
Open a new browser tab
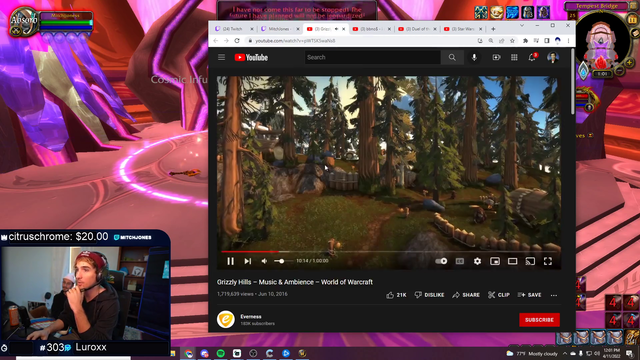tap(493, 29)
